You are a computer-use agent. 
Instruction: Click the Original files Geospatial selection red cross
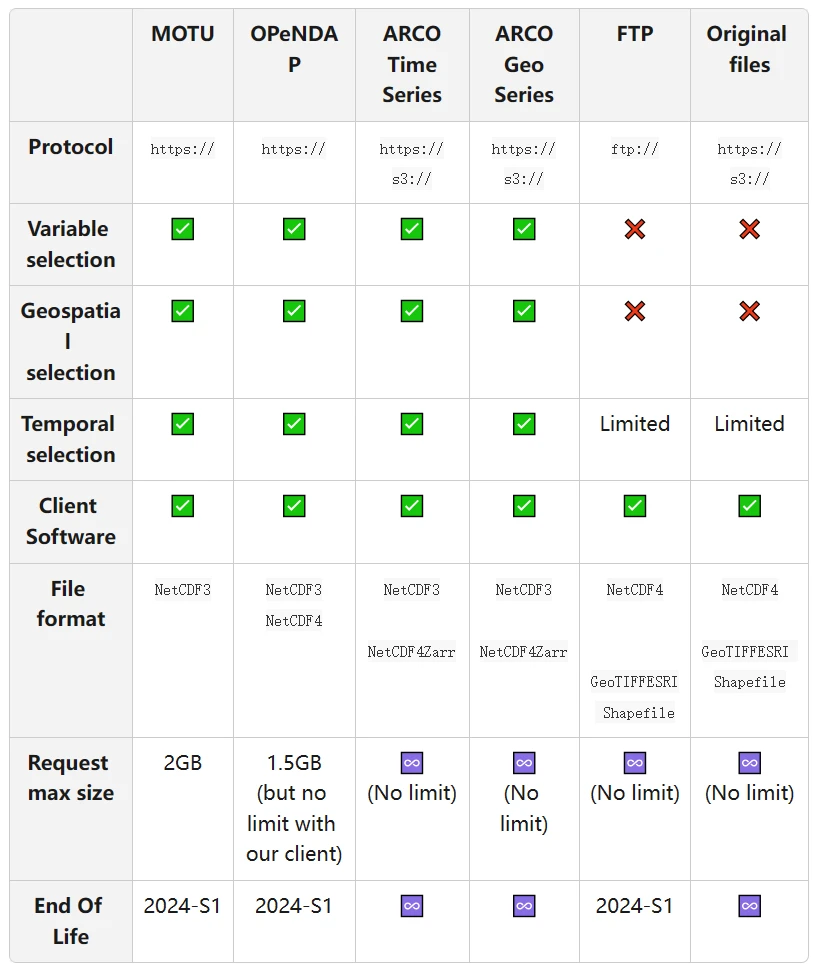(749, 311)
